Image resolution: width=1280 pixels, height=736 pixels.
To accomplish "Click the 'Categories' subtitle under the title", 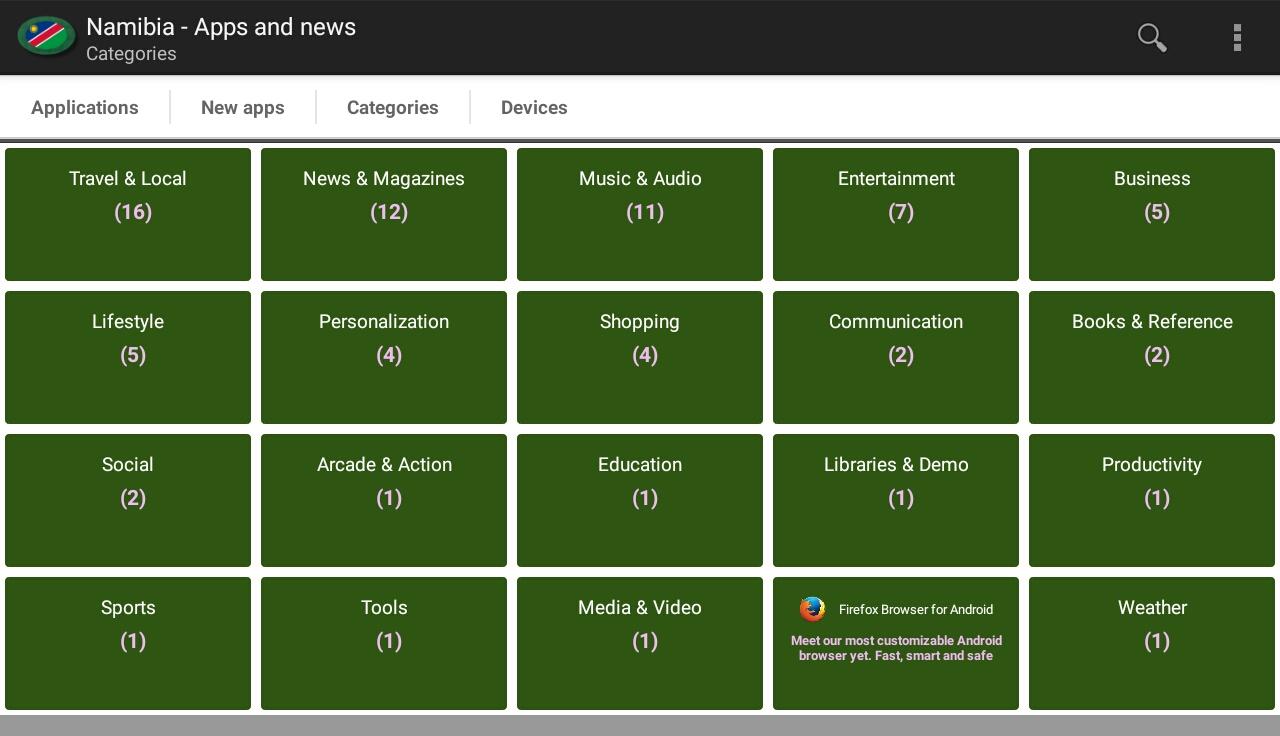I will click(x=131, y=54).
